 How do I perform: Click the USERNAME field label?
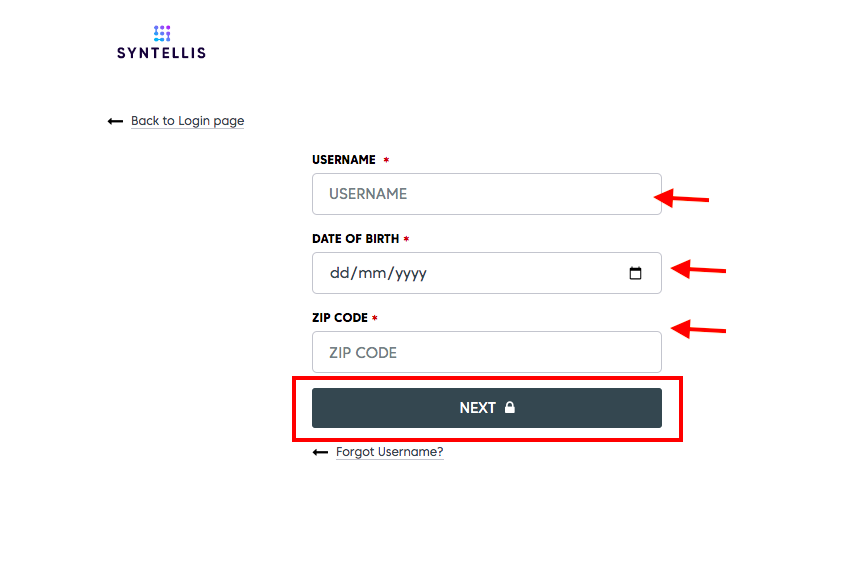pos(344,160)
